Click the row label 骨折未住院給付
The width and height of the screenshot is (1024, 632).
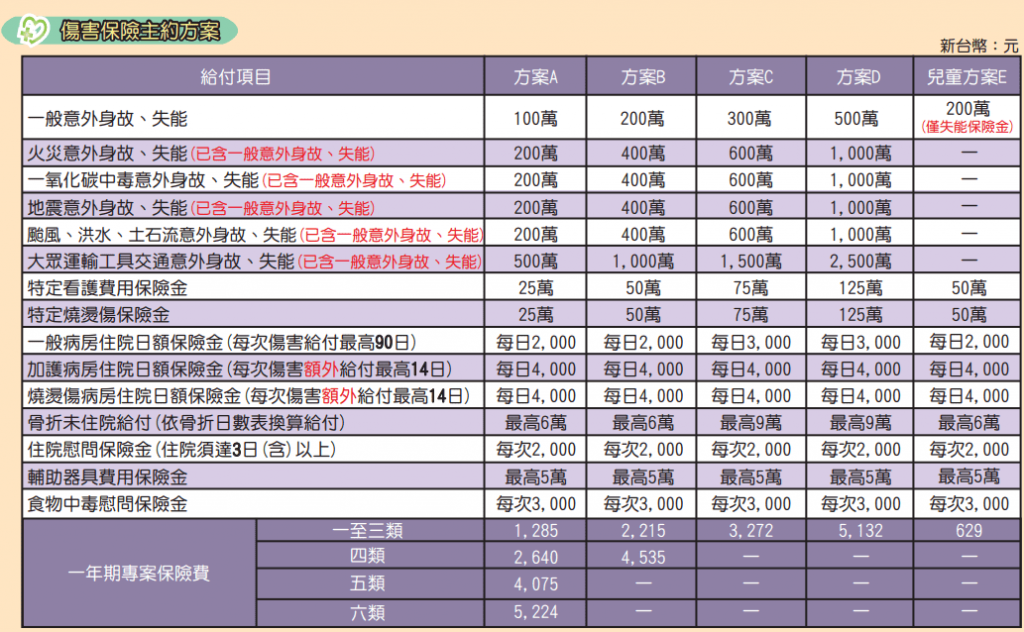pyautogui.click(x=89, y=423)
